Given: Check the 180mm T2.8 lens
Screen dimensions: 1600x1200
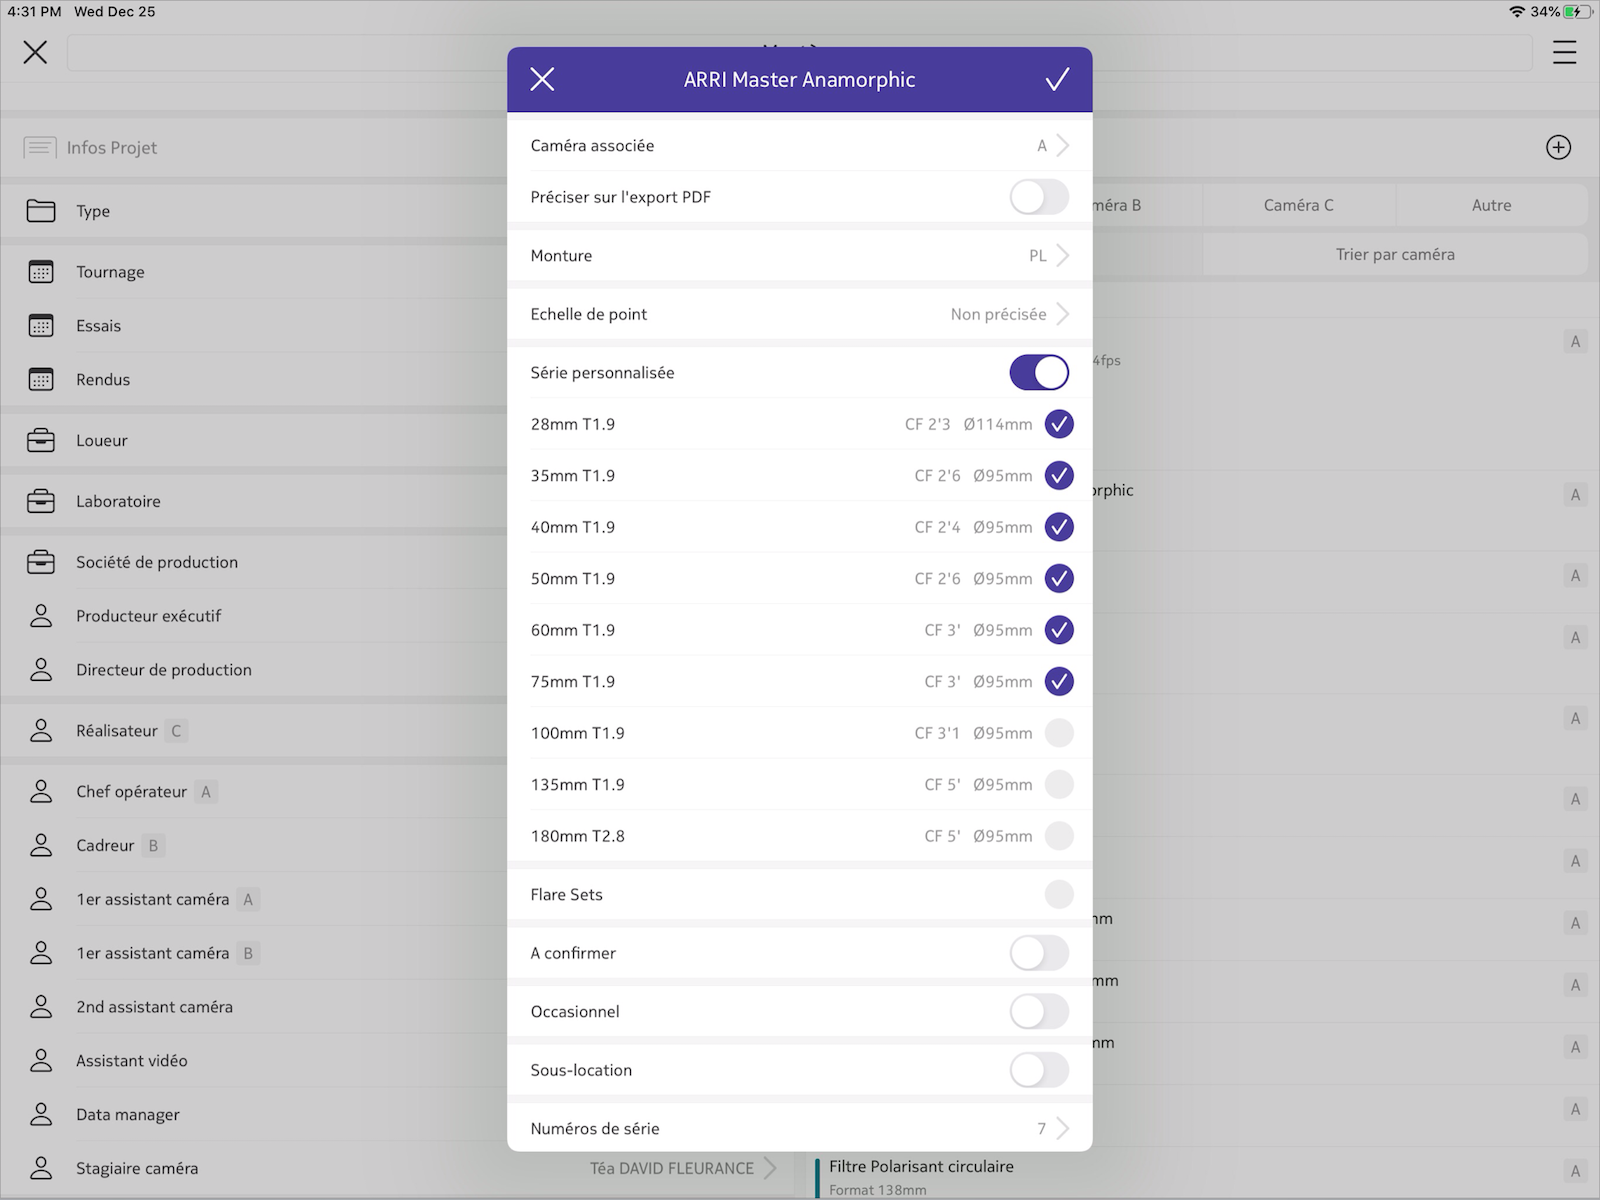Looking at the screenshot, I should coord(1059,836).
